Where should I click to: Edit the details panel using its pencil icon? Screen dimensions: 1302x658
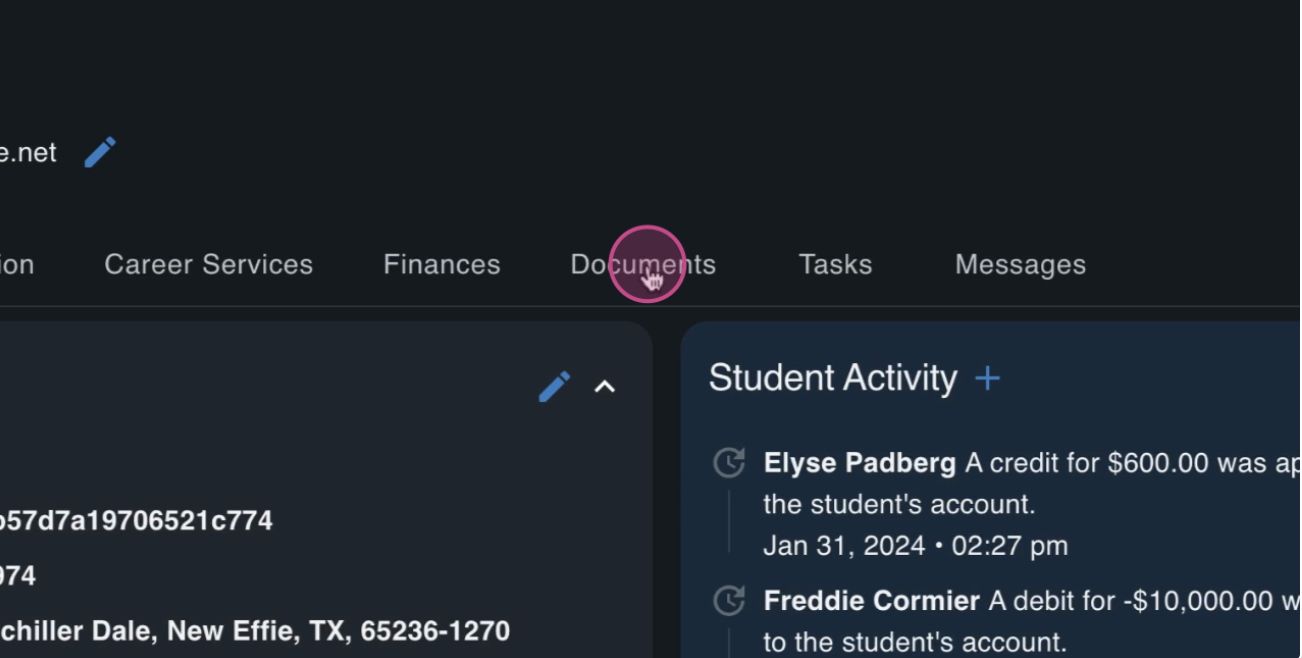coord(554,386)
